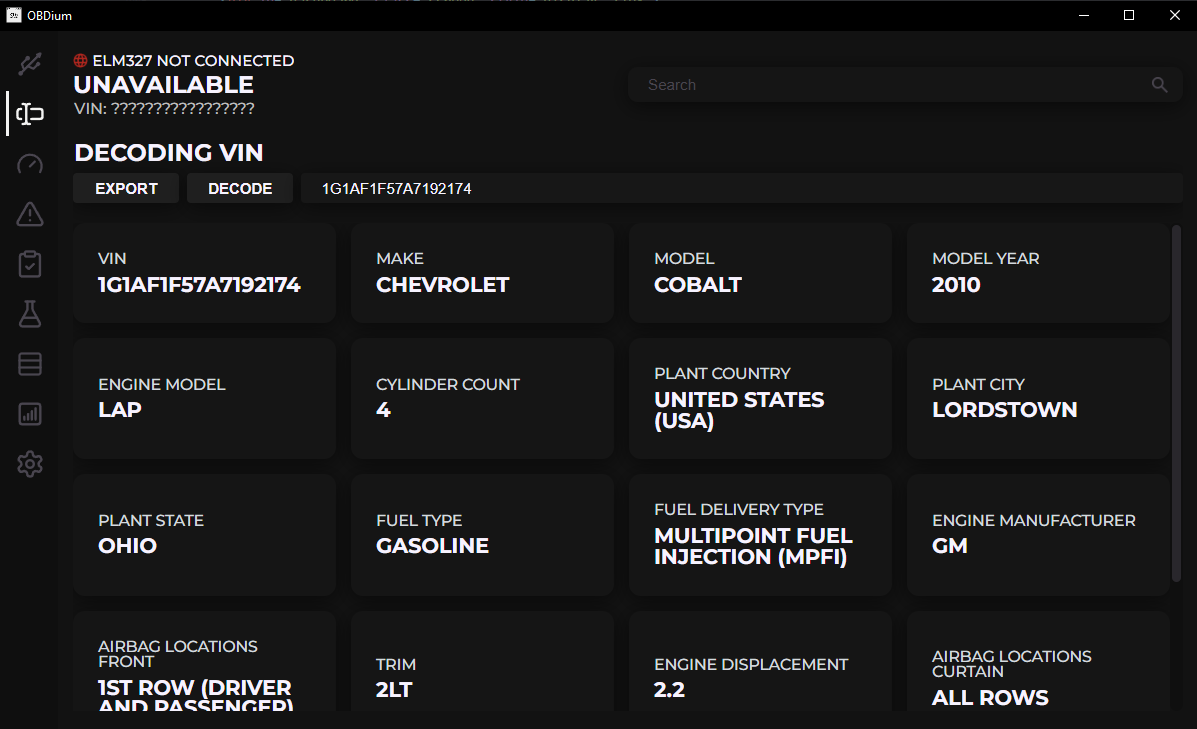Select the ENGINE MODEL card showing LAP
This screenshot has width=1197, height=729.
click(x=205, y=398)
